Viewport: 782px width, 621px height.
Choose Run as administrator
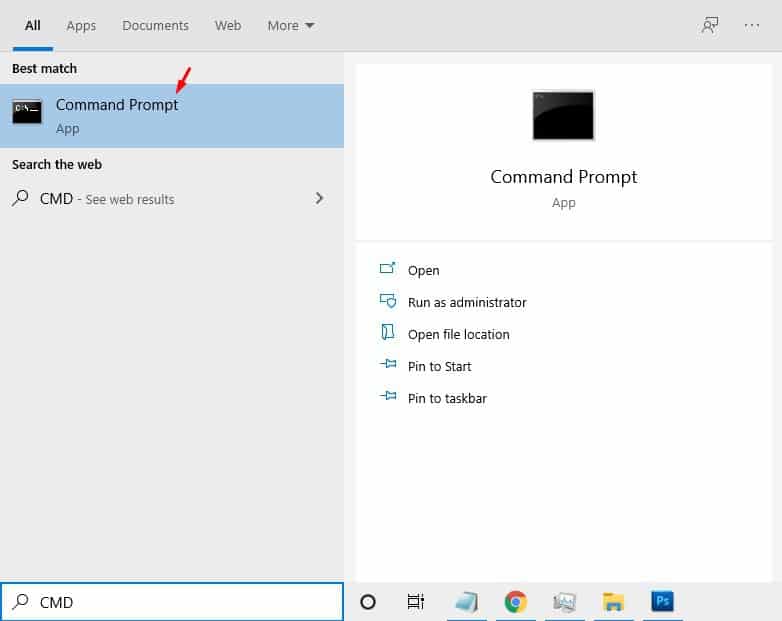click(467, 302)
